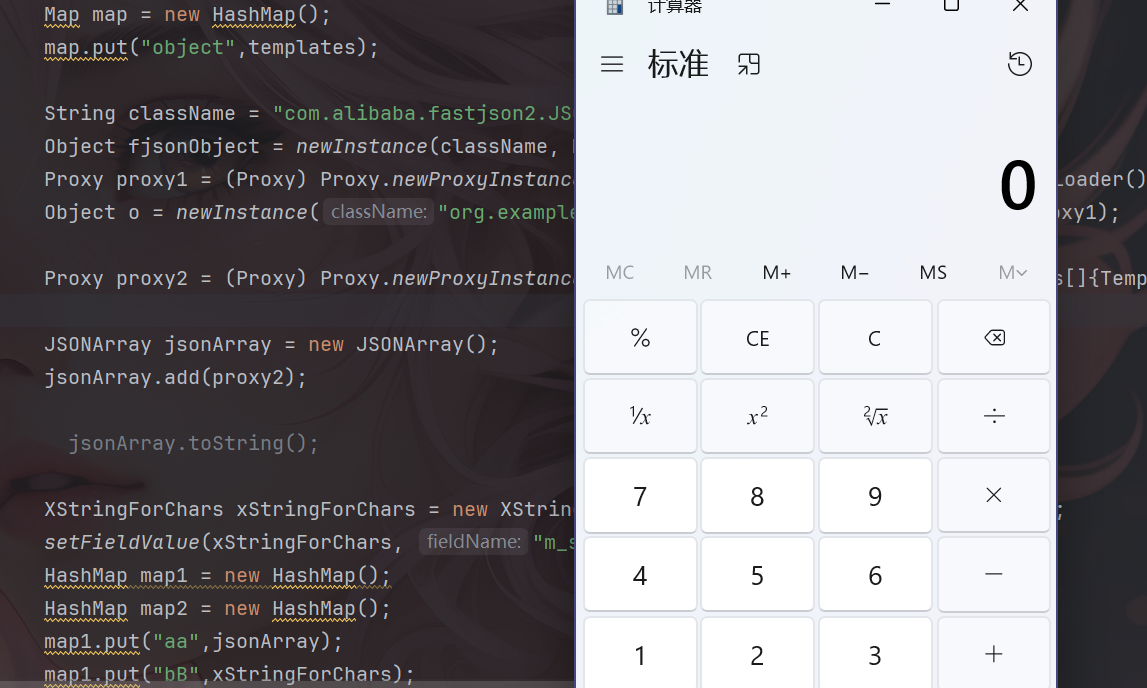Click 'setFieldValue(xStringForChars,' code line
1147x688 pixels.
(x=223, y=542)
